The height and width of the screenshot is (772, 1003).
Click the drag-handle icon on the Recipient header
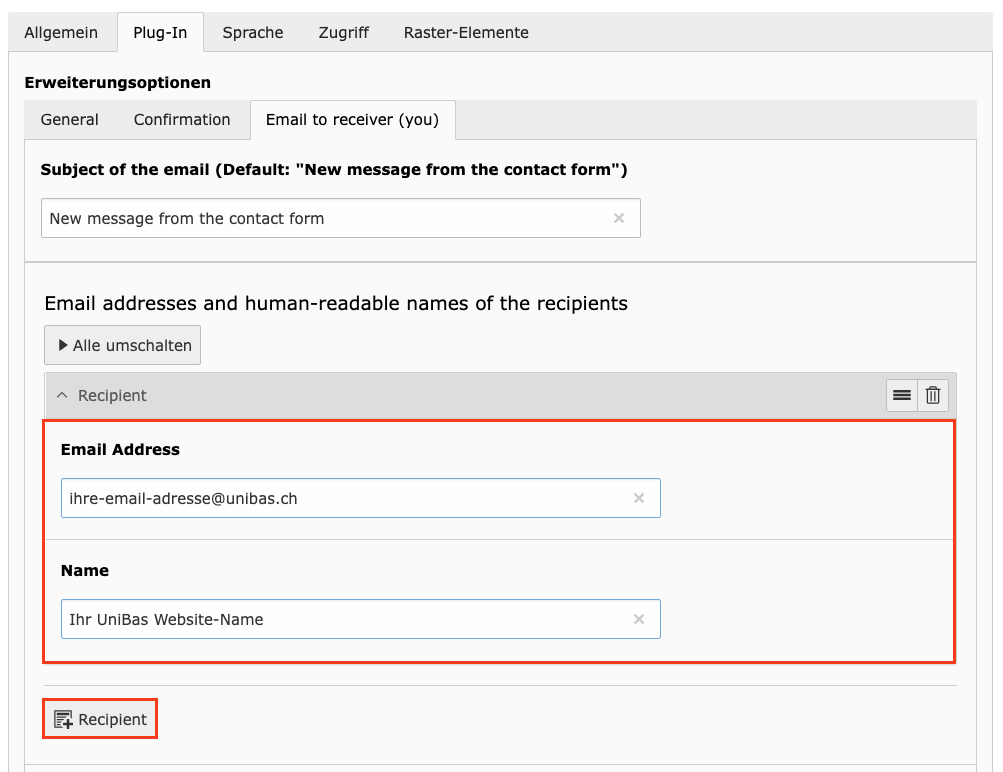901,395
